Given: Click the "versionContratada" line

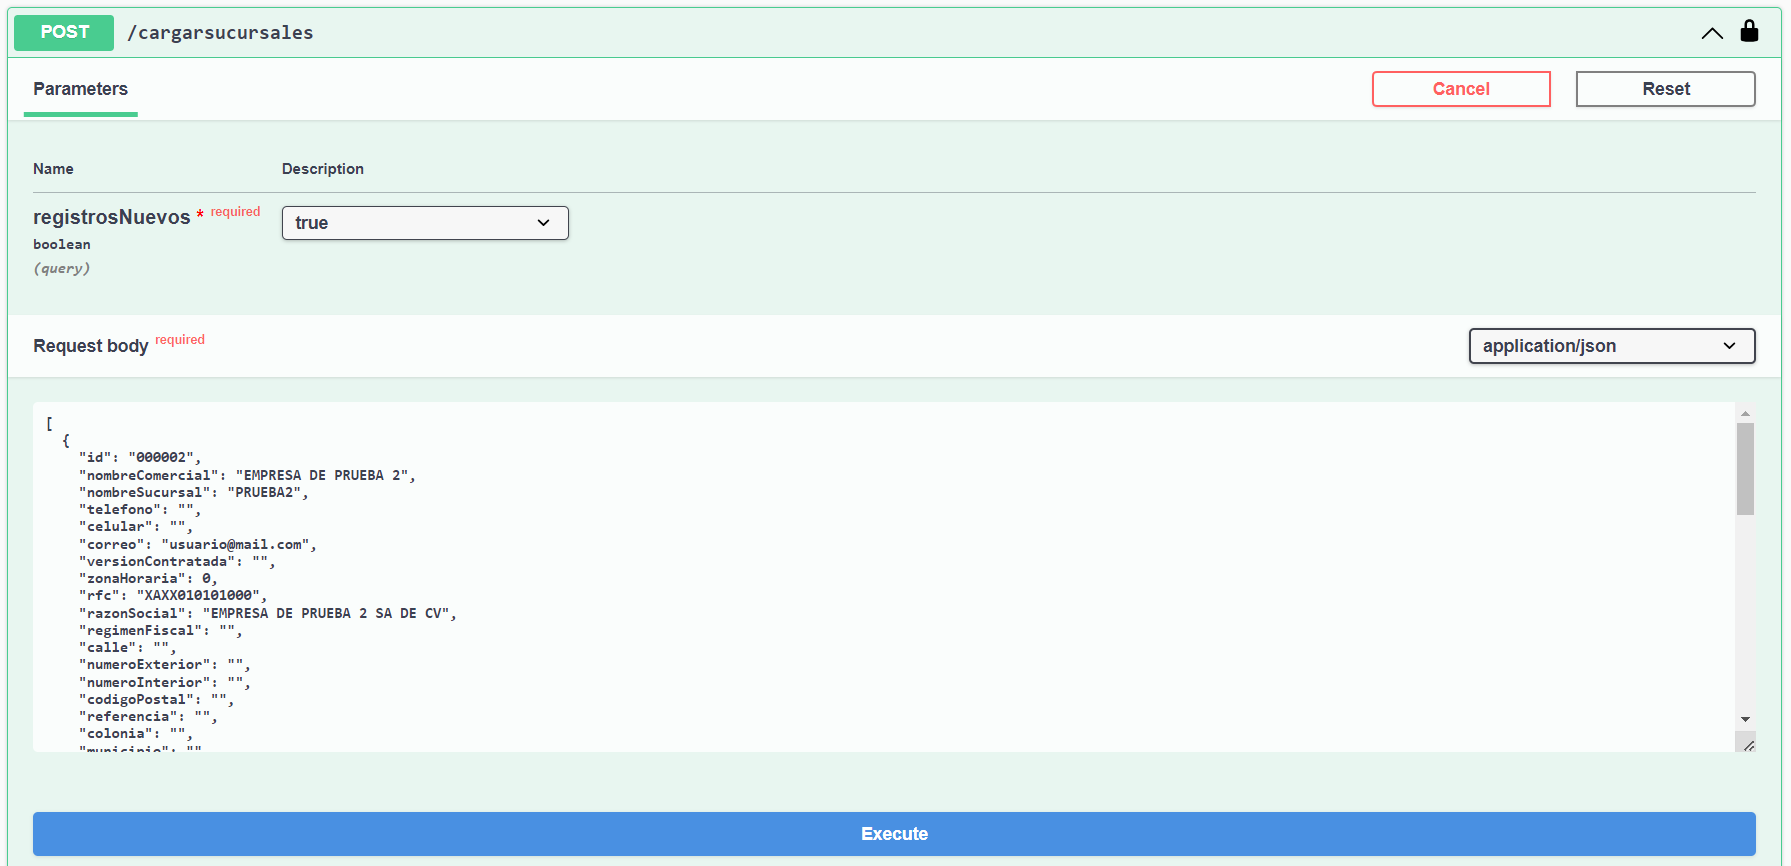Looking at the screenshot, I should click(x=177, y=561).
